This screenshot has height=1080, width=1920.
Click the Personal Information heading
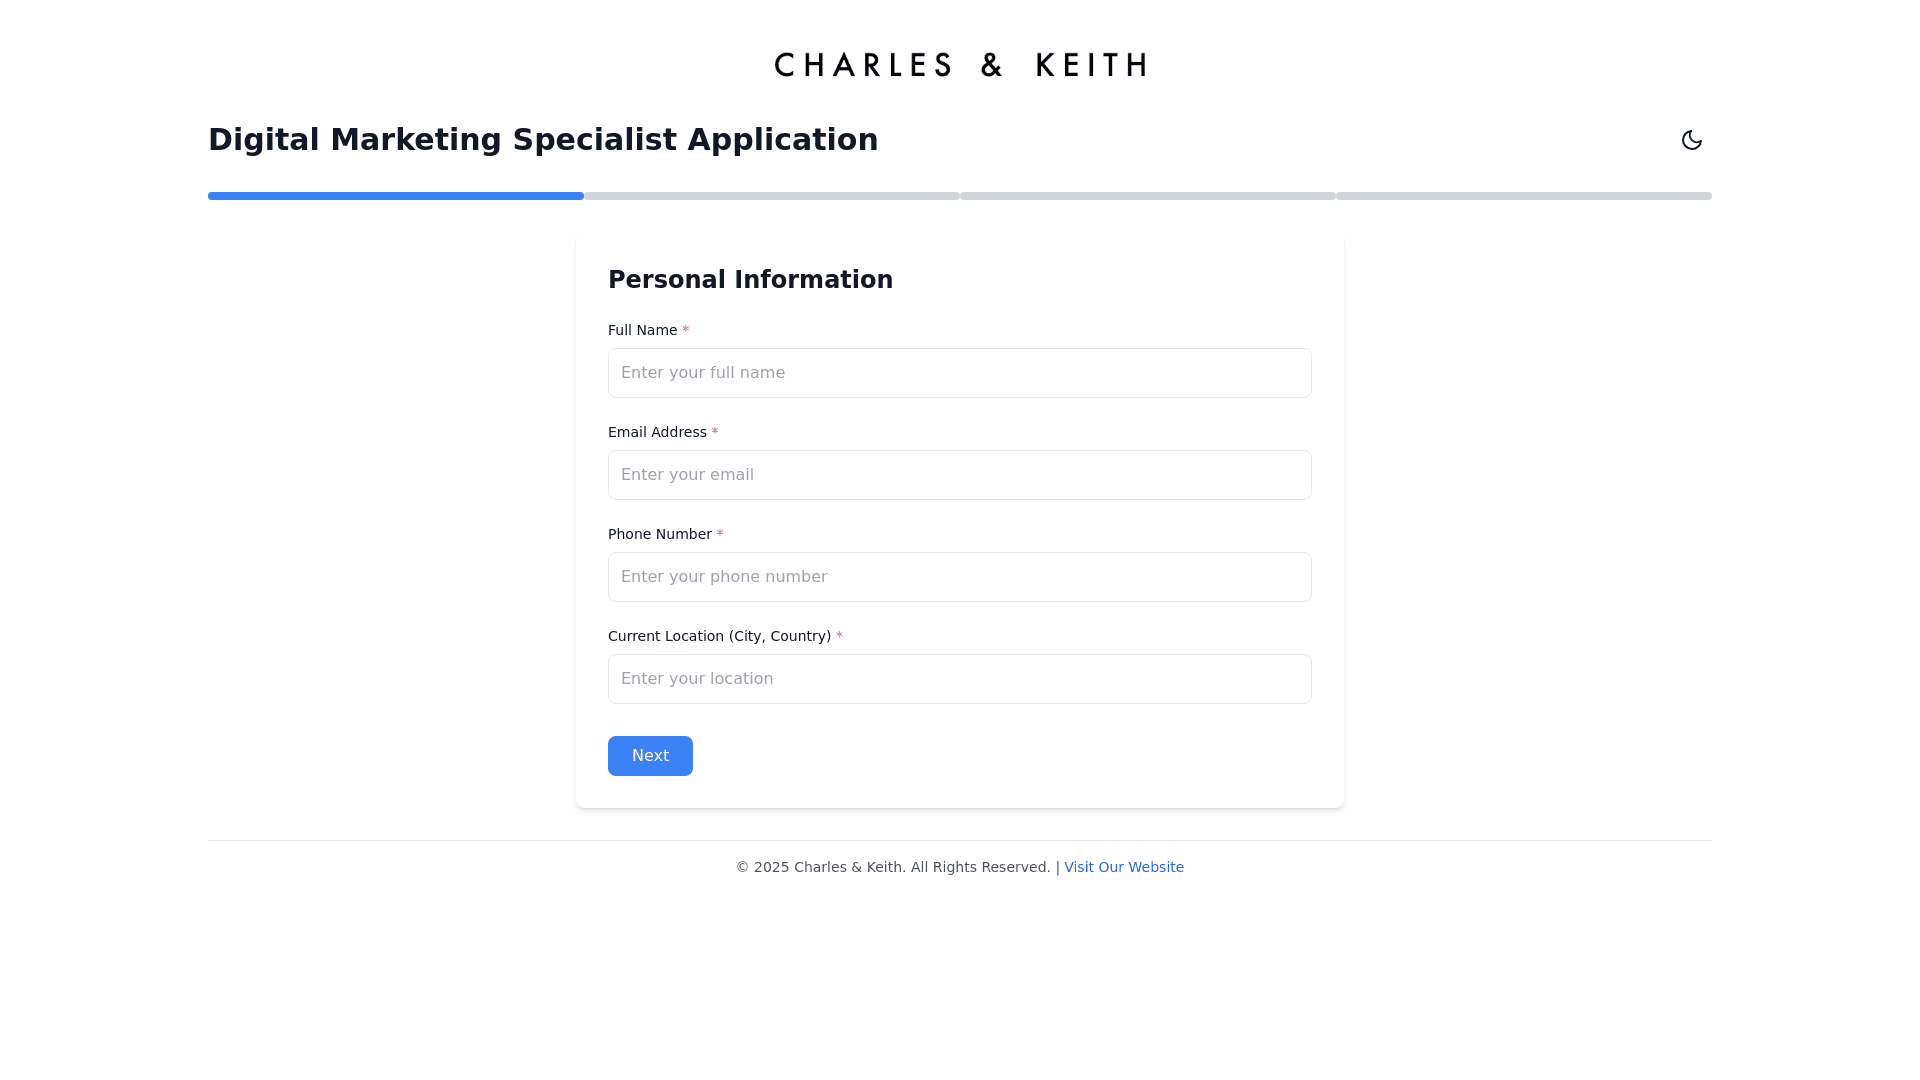750,280
